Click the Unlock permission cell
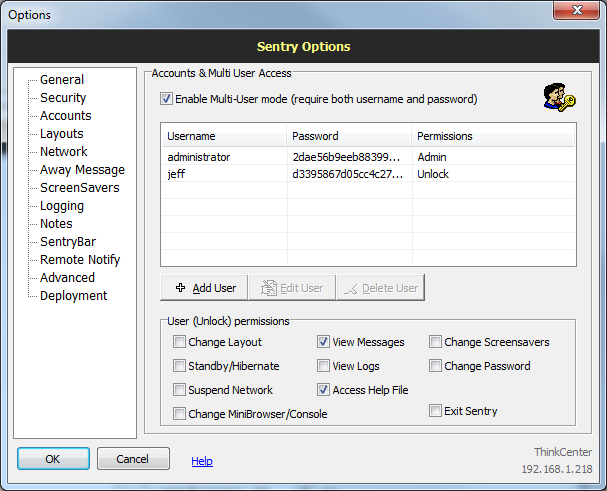The width and height of the screenshot is (607, 491). click(x=433, y=174)
